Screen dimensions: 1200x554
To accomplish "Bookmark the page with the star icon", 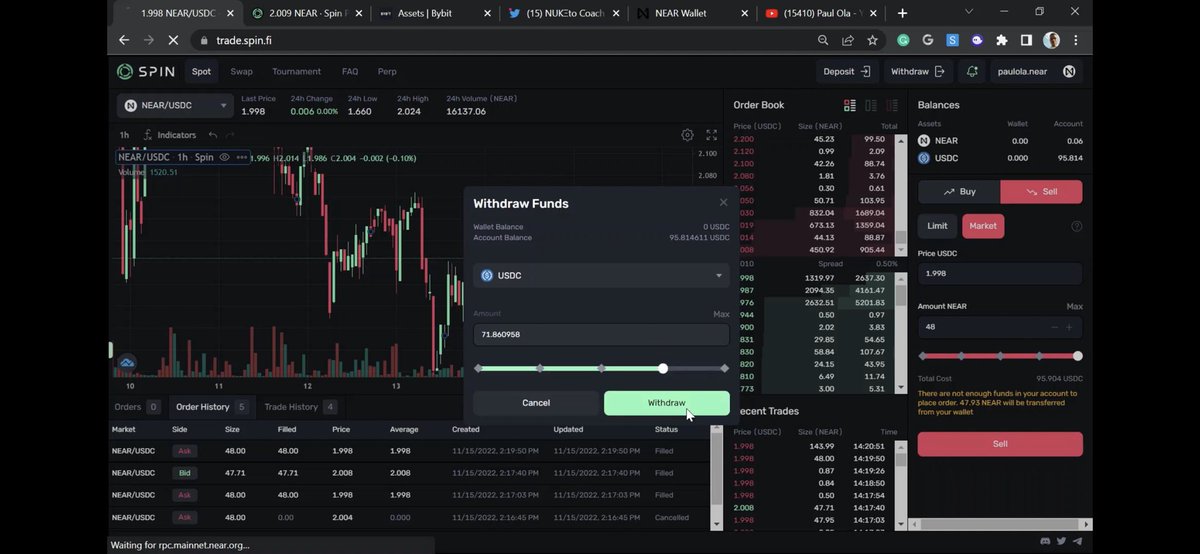I will click(x=873, y=40).
